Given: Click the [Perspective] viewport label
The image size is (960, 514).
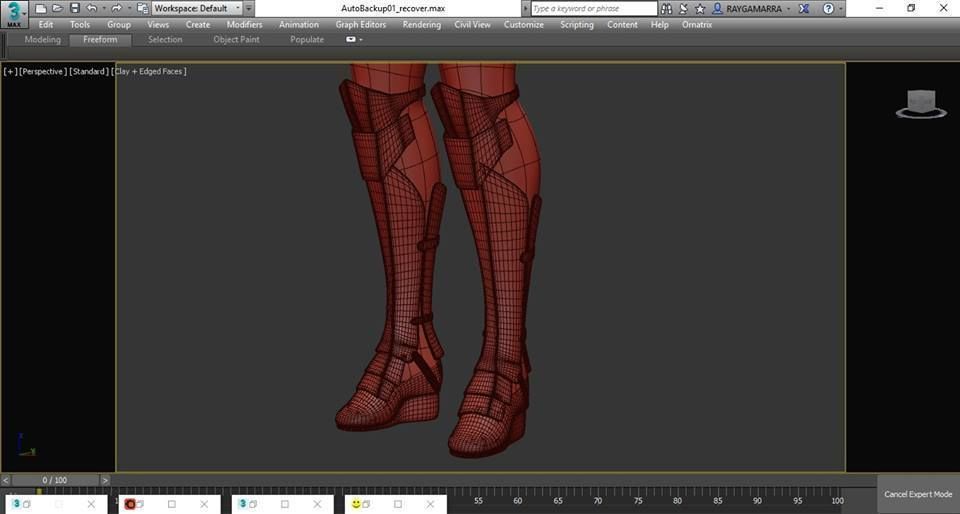Looking at the screenshot, I should pos(42,72).
